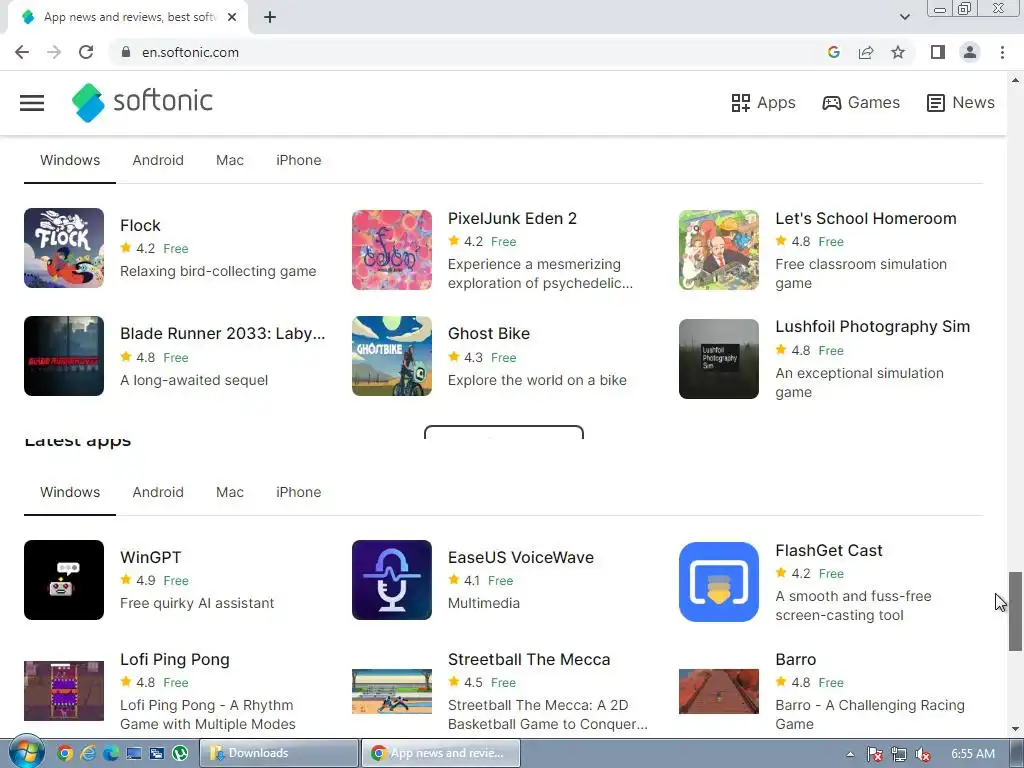Select the Android tab under Latest apps
Screen dimensions: 1024x768
(x=158, y=492)
